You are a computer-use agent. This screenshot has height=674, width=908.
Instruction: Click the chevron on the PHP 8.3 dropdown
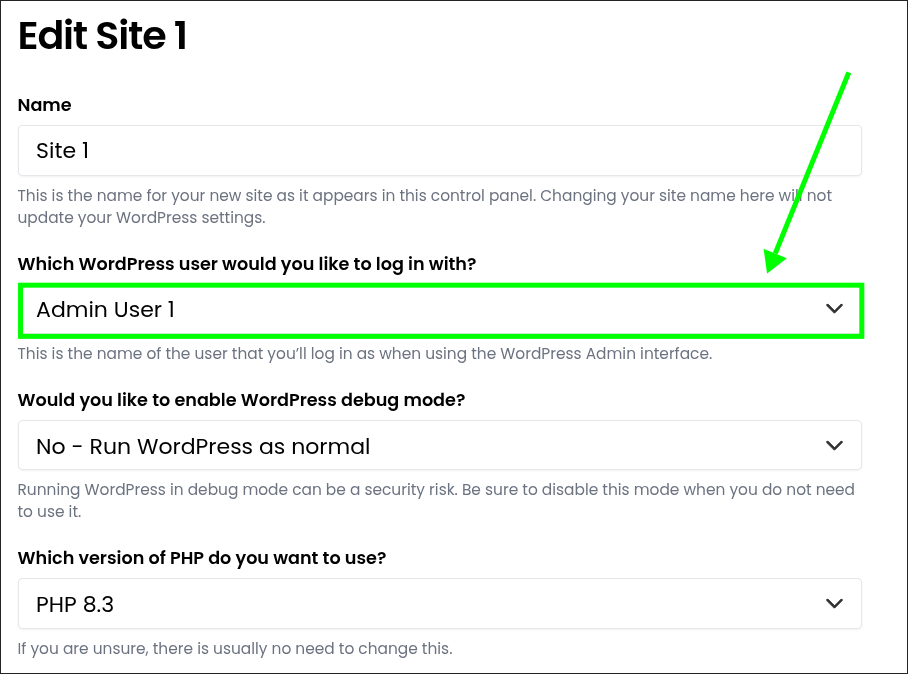(834, 603)
